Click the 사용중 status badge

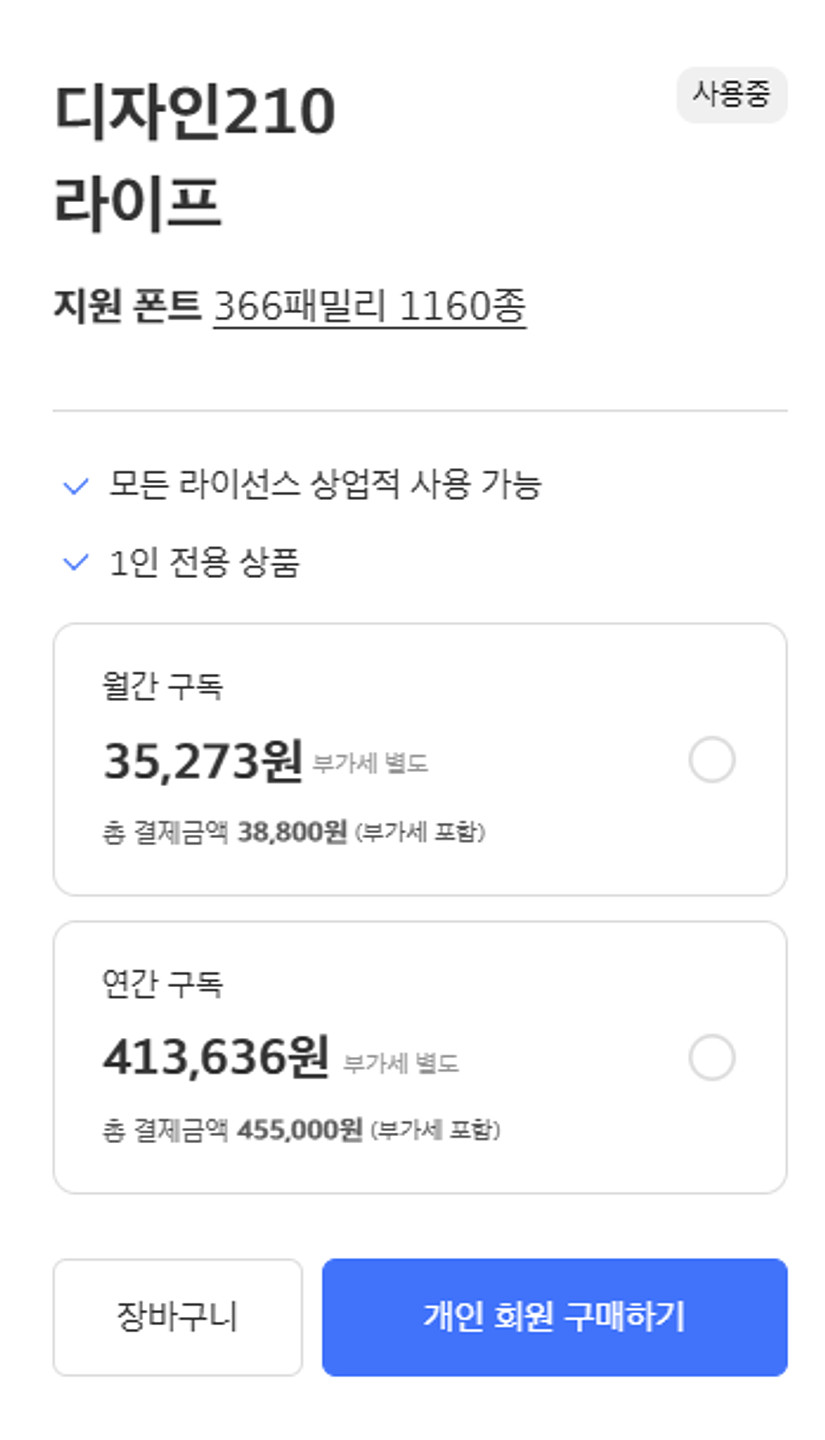pos(732,95)
